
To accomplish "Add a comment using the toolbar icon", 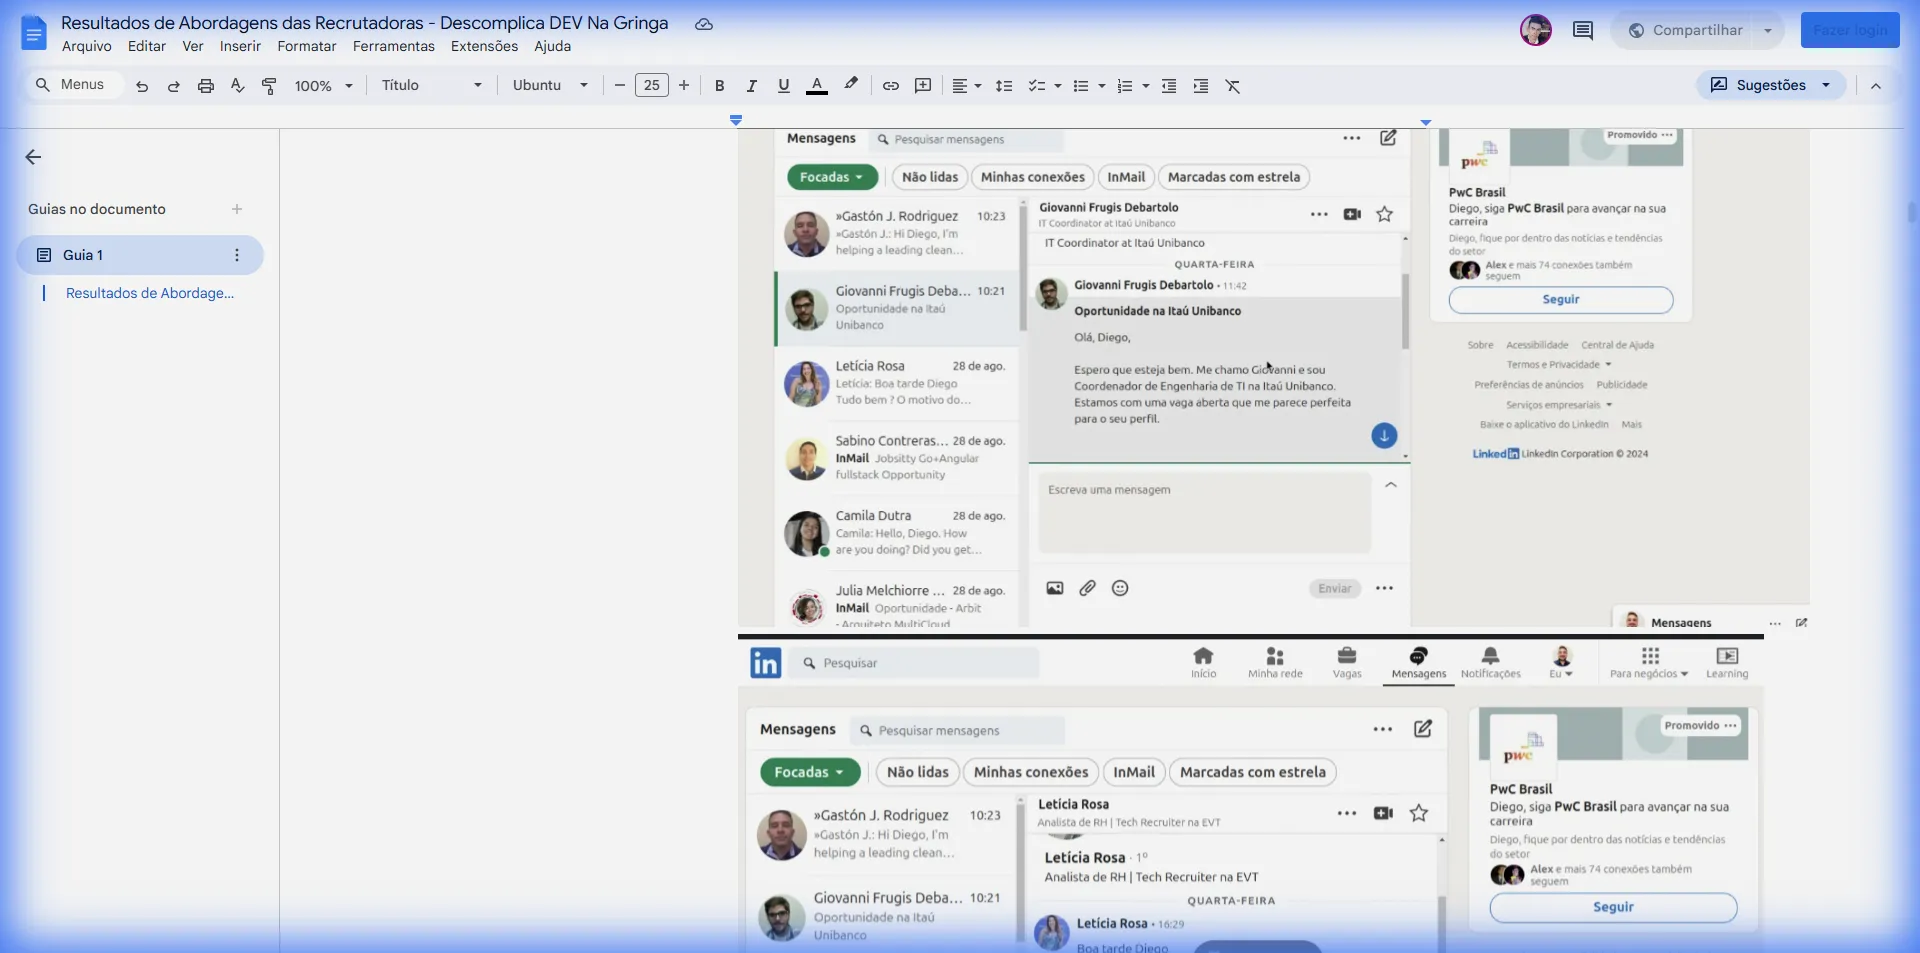I will pos(923,86).
